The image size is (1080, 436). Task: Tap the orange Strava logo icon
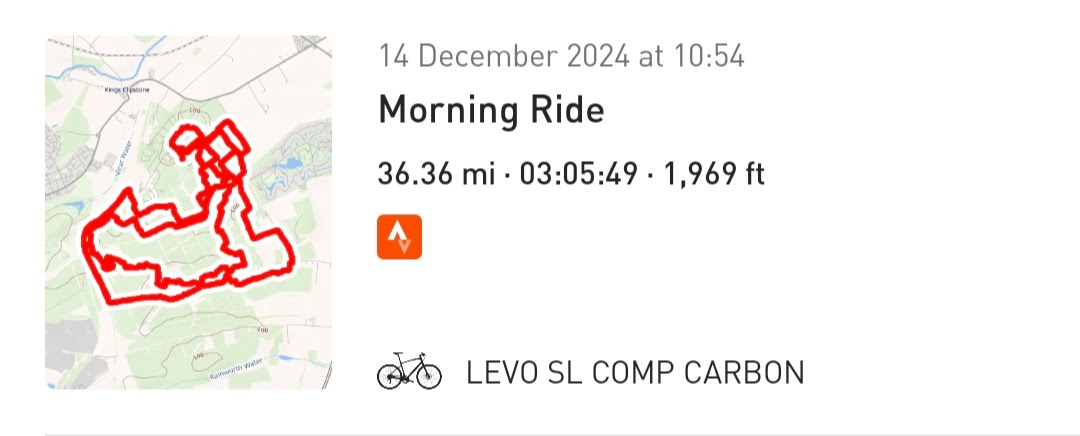[399, 237]
